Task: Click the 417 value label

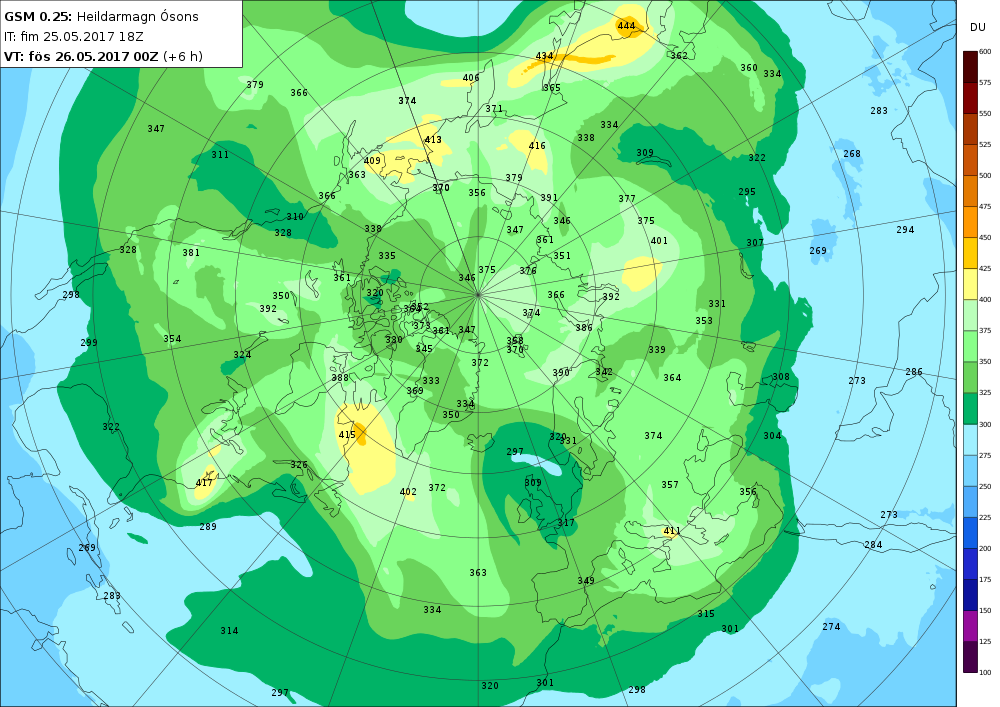Action: point(204,483)
